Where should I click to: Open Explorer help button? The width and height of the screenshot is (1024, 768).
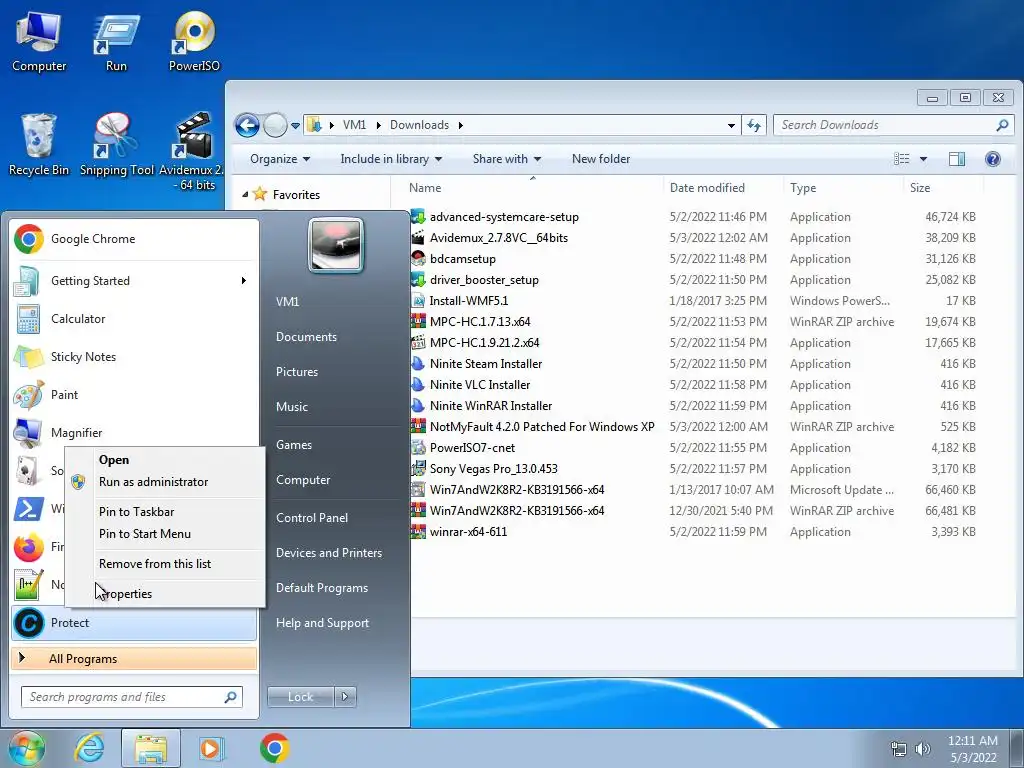tap(993, 159)
